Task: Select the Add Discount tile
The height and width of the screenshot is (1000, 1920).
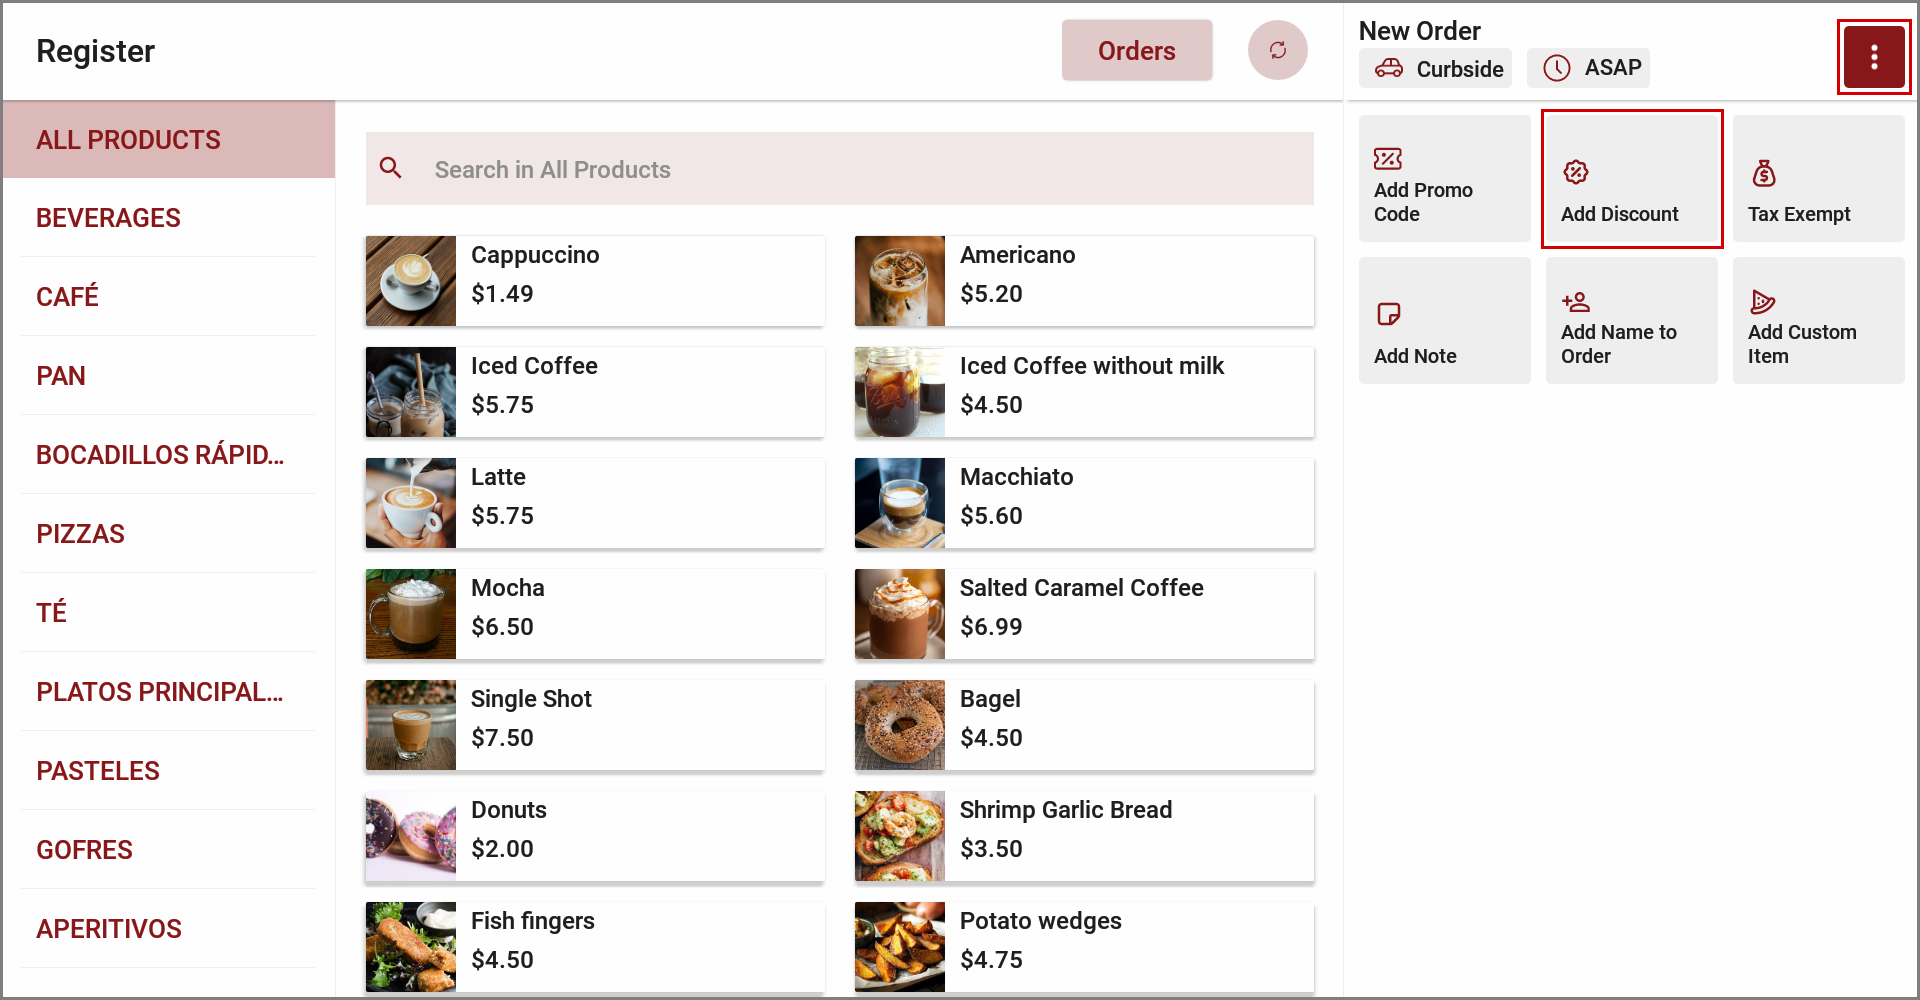Action: (1631, 179)
